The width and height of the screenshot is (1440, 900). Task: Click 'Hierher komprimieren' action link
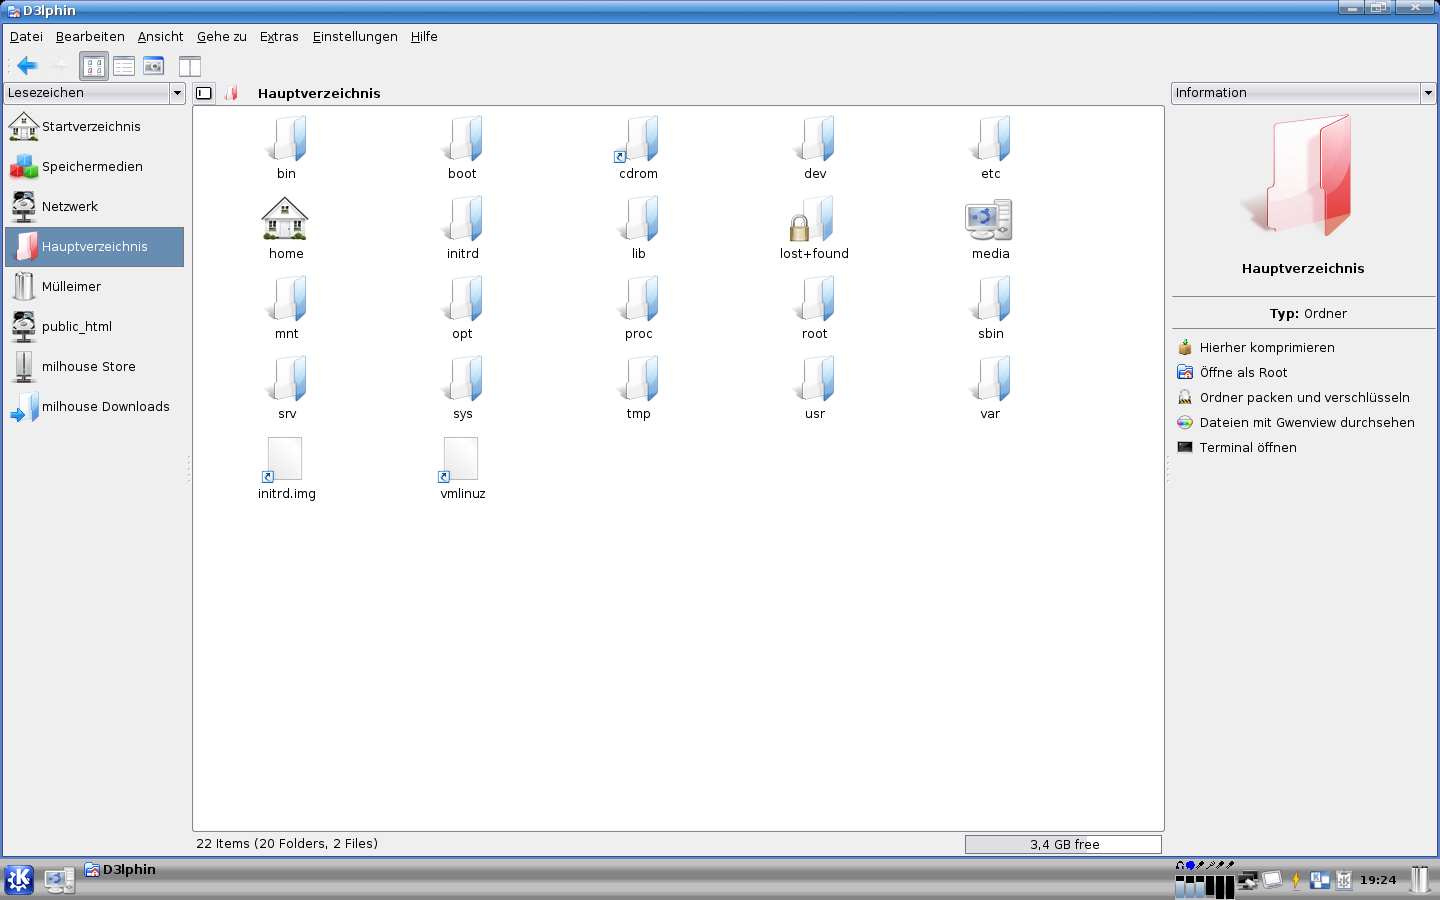[1266, 348]
